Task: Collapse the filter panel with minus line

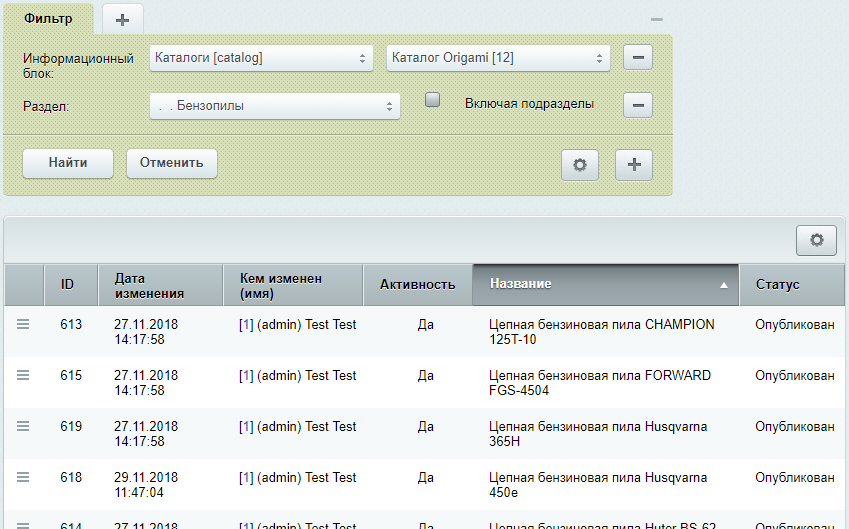Action: pos(657,19)
